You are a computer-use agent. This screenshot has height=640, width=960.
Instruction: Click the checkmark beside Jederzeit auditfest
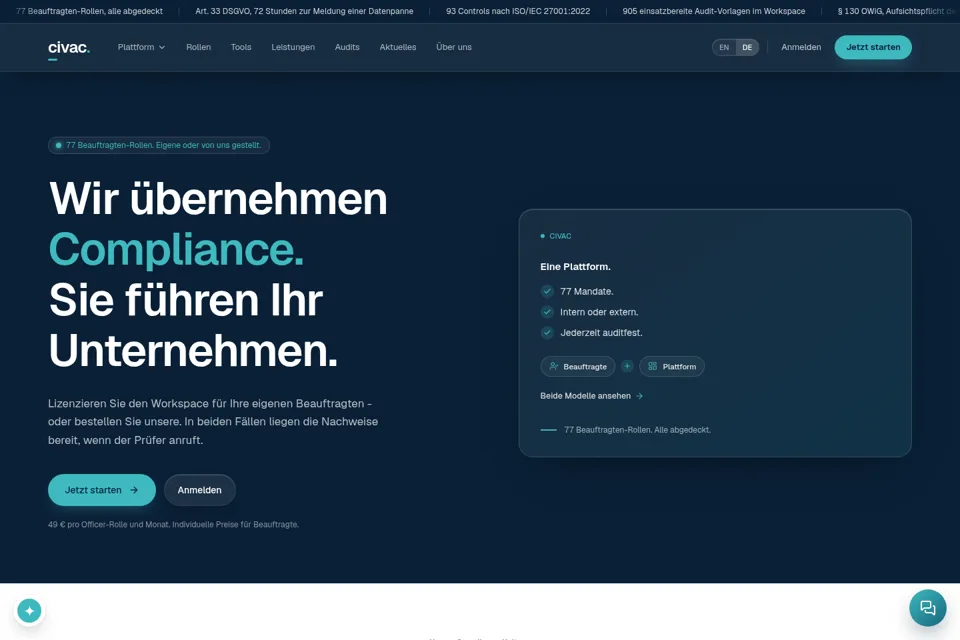point(547,333)
